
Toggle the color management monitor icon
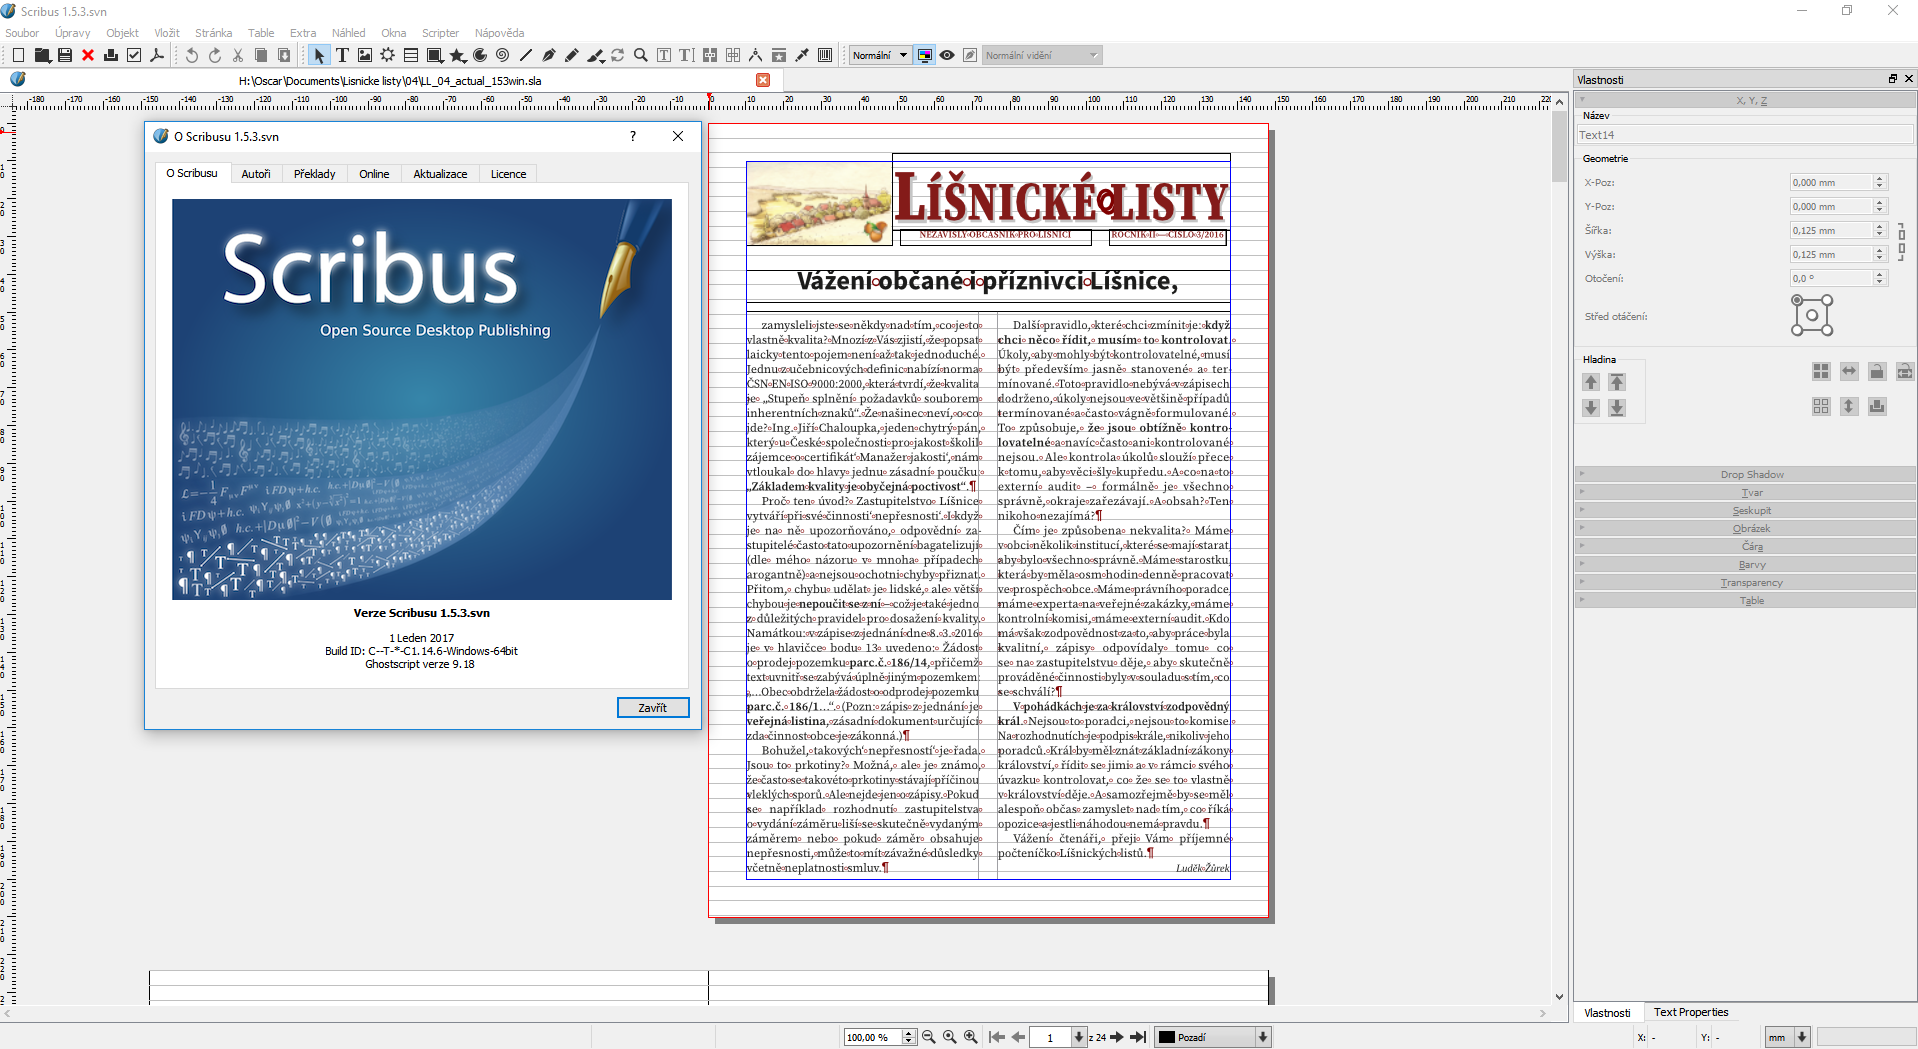[925, 55]
